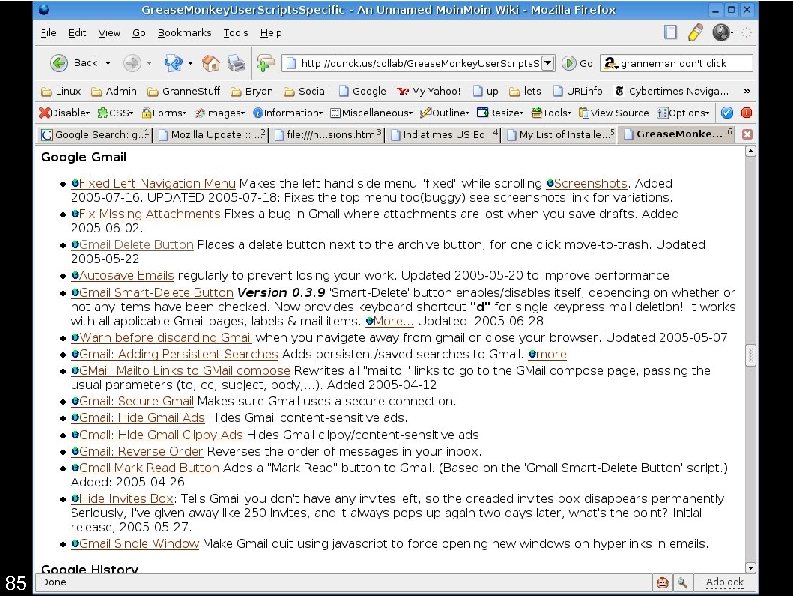Open Miscellaneous menu in web developer toolbar
The width and height of the screenshot is (793, 596).
pyautogui.click(x=371, y=113)
